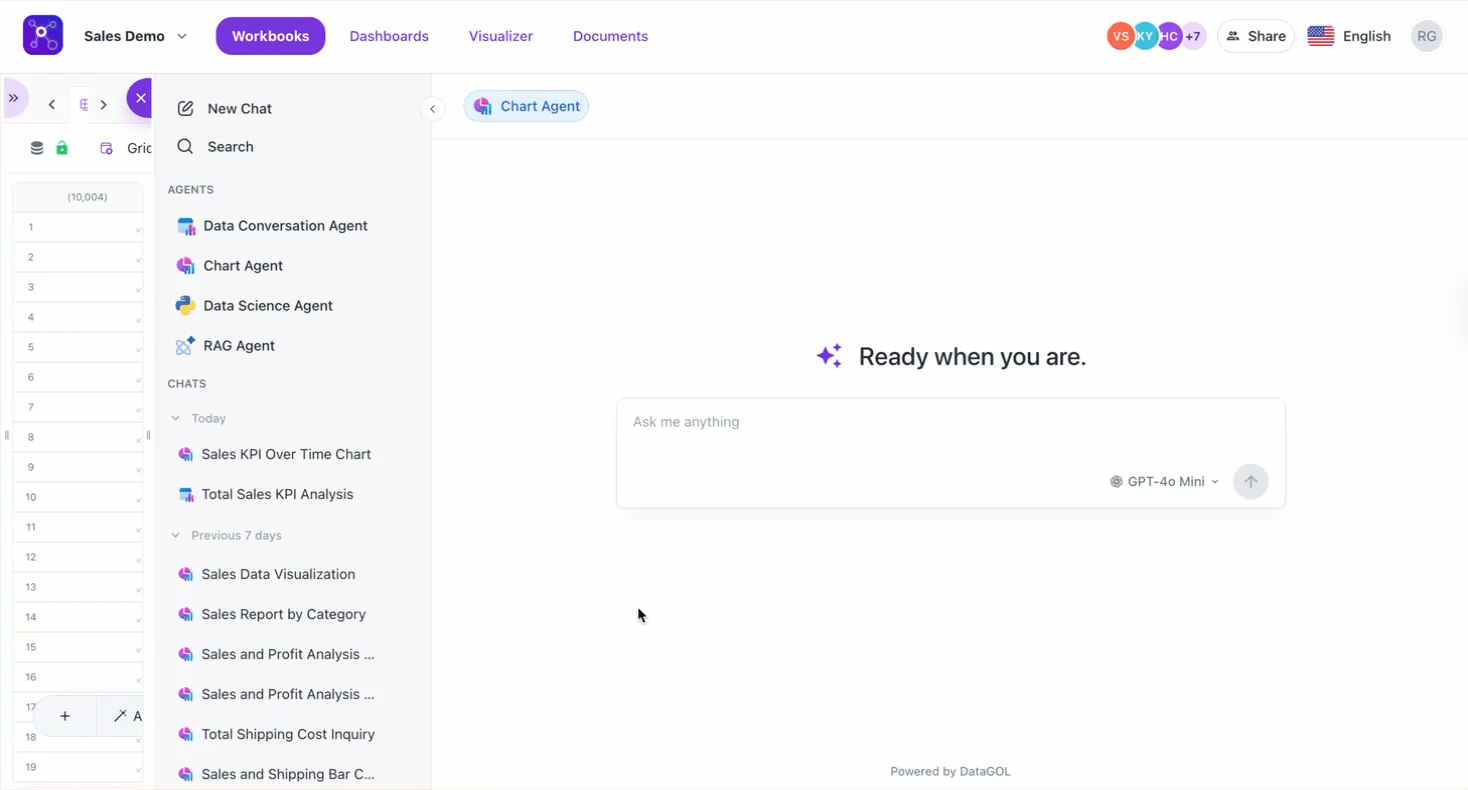Viewport: 1468px width, 790px height.
Task: Start a New Chat
Action: [x=239, y=109]
